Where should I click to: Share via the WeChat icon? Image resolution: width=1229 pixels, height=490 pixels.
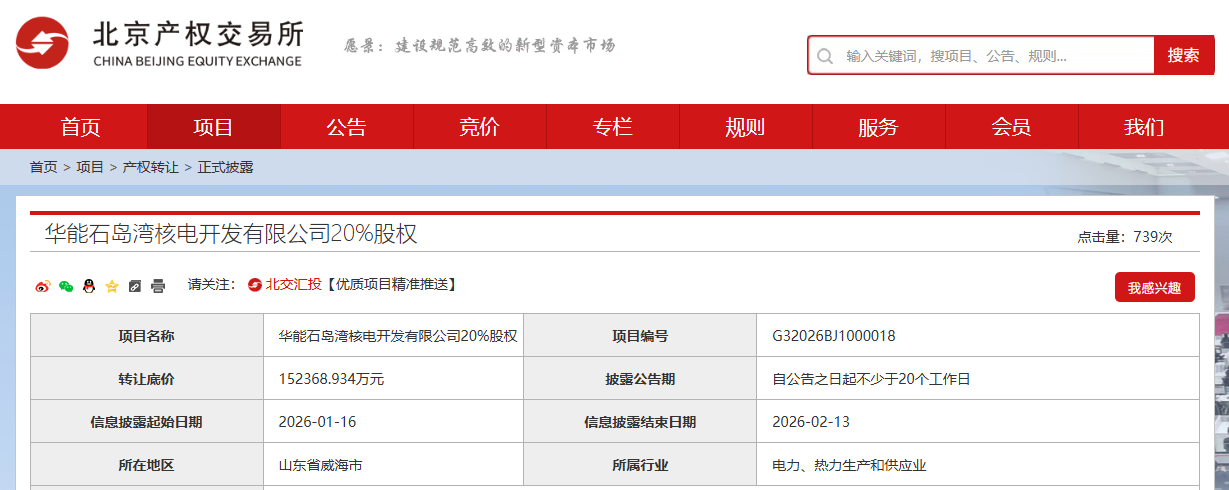[66, 286]
